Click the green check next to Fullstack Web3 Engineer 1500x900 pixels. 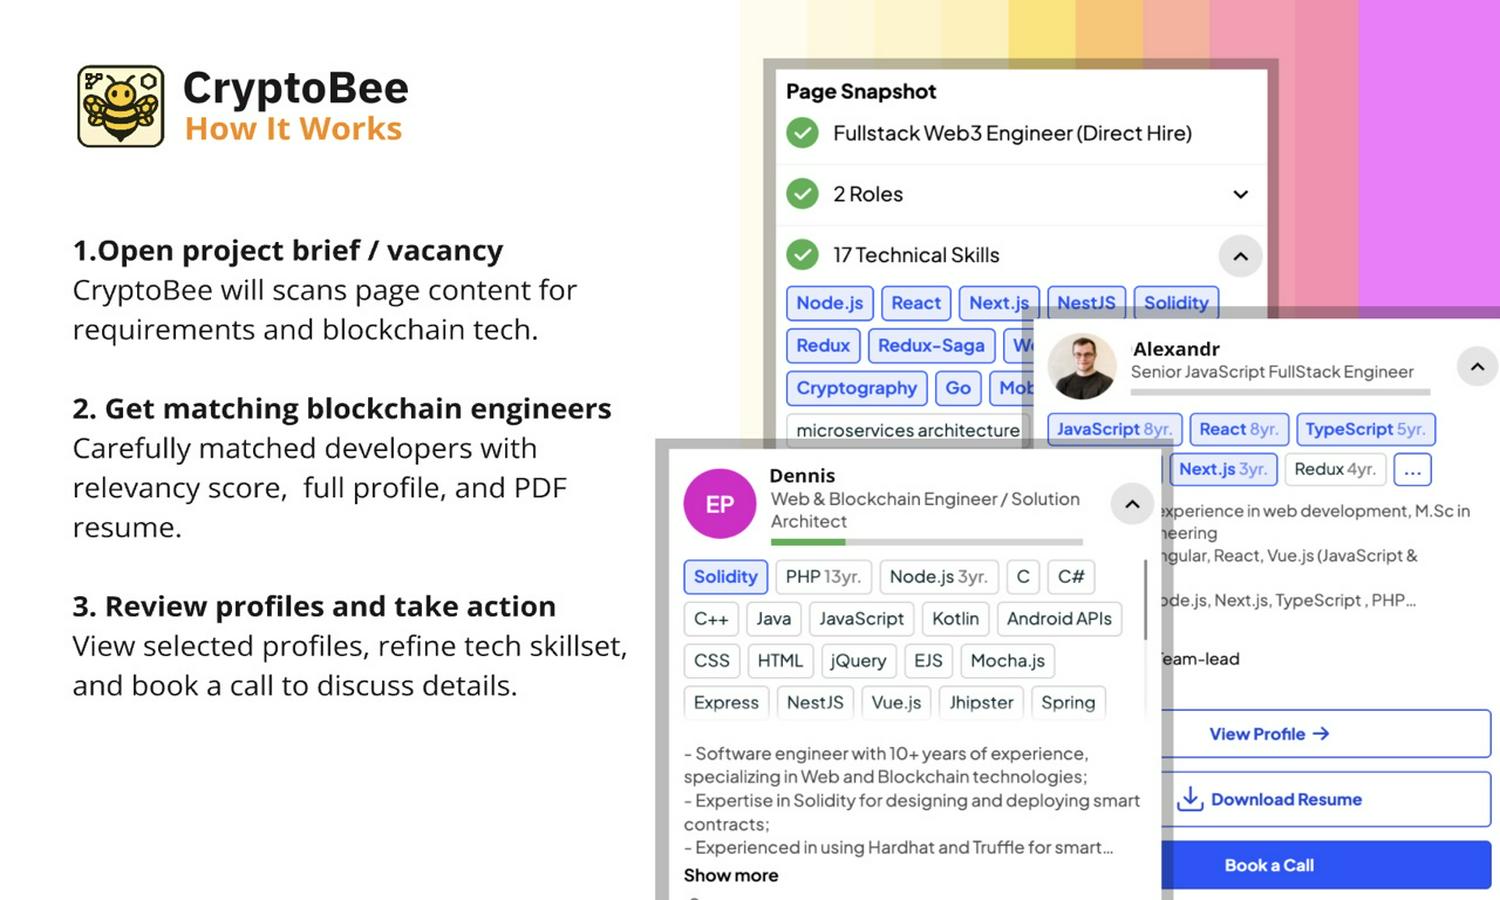coord(802,133)
